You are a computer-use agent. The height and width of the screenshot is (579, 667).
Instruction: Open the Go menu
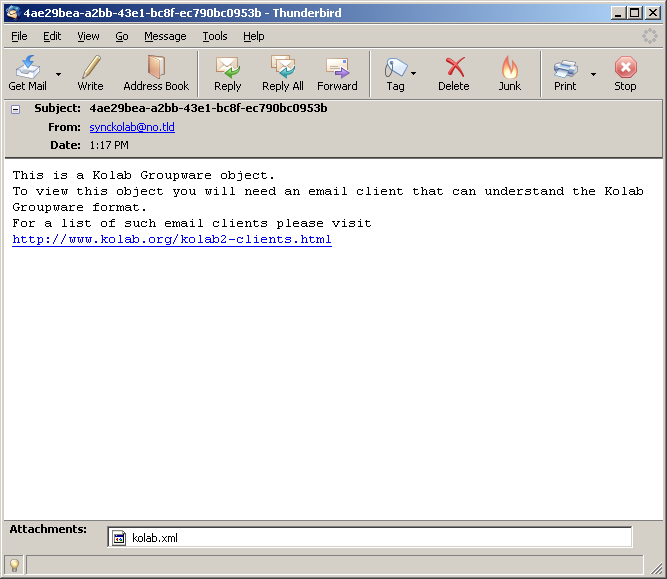pos(122,37)
